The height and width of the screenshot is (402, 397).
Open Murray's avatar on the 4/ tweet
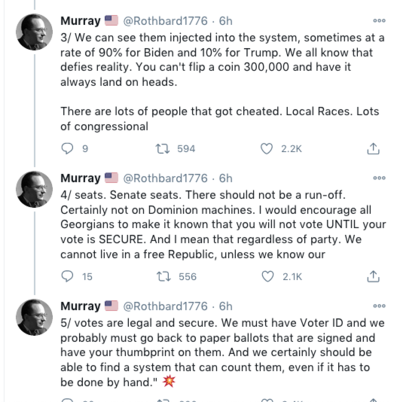click(x=34, y=190)
